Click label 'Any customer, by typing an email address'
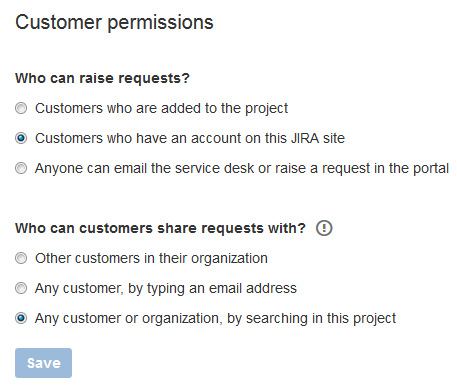 coord(166,289)
